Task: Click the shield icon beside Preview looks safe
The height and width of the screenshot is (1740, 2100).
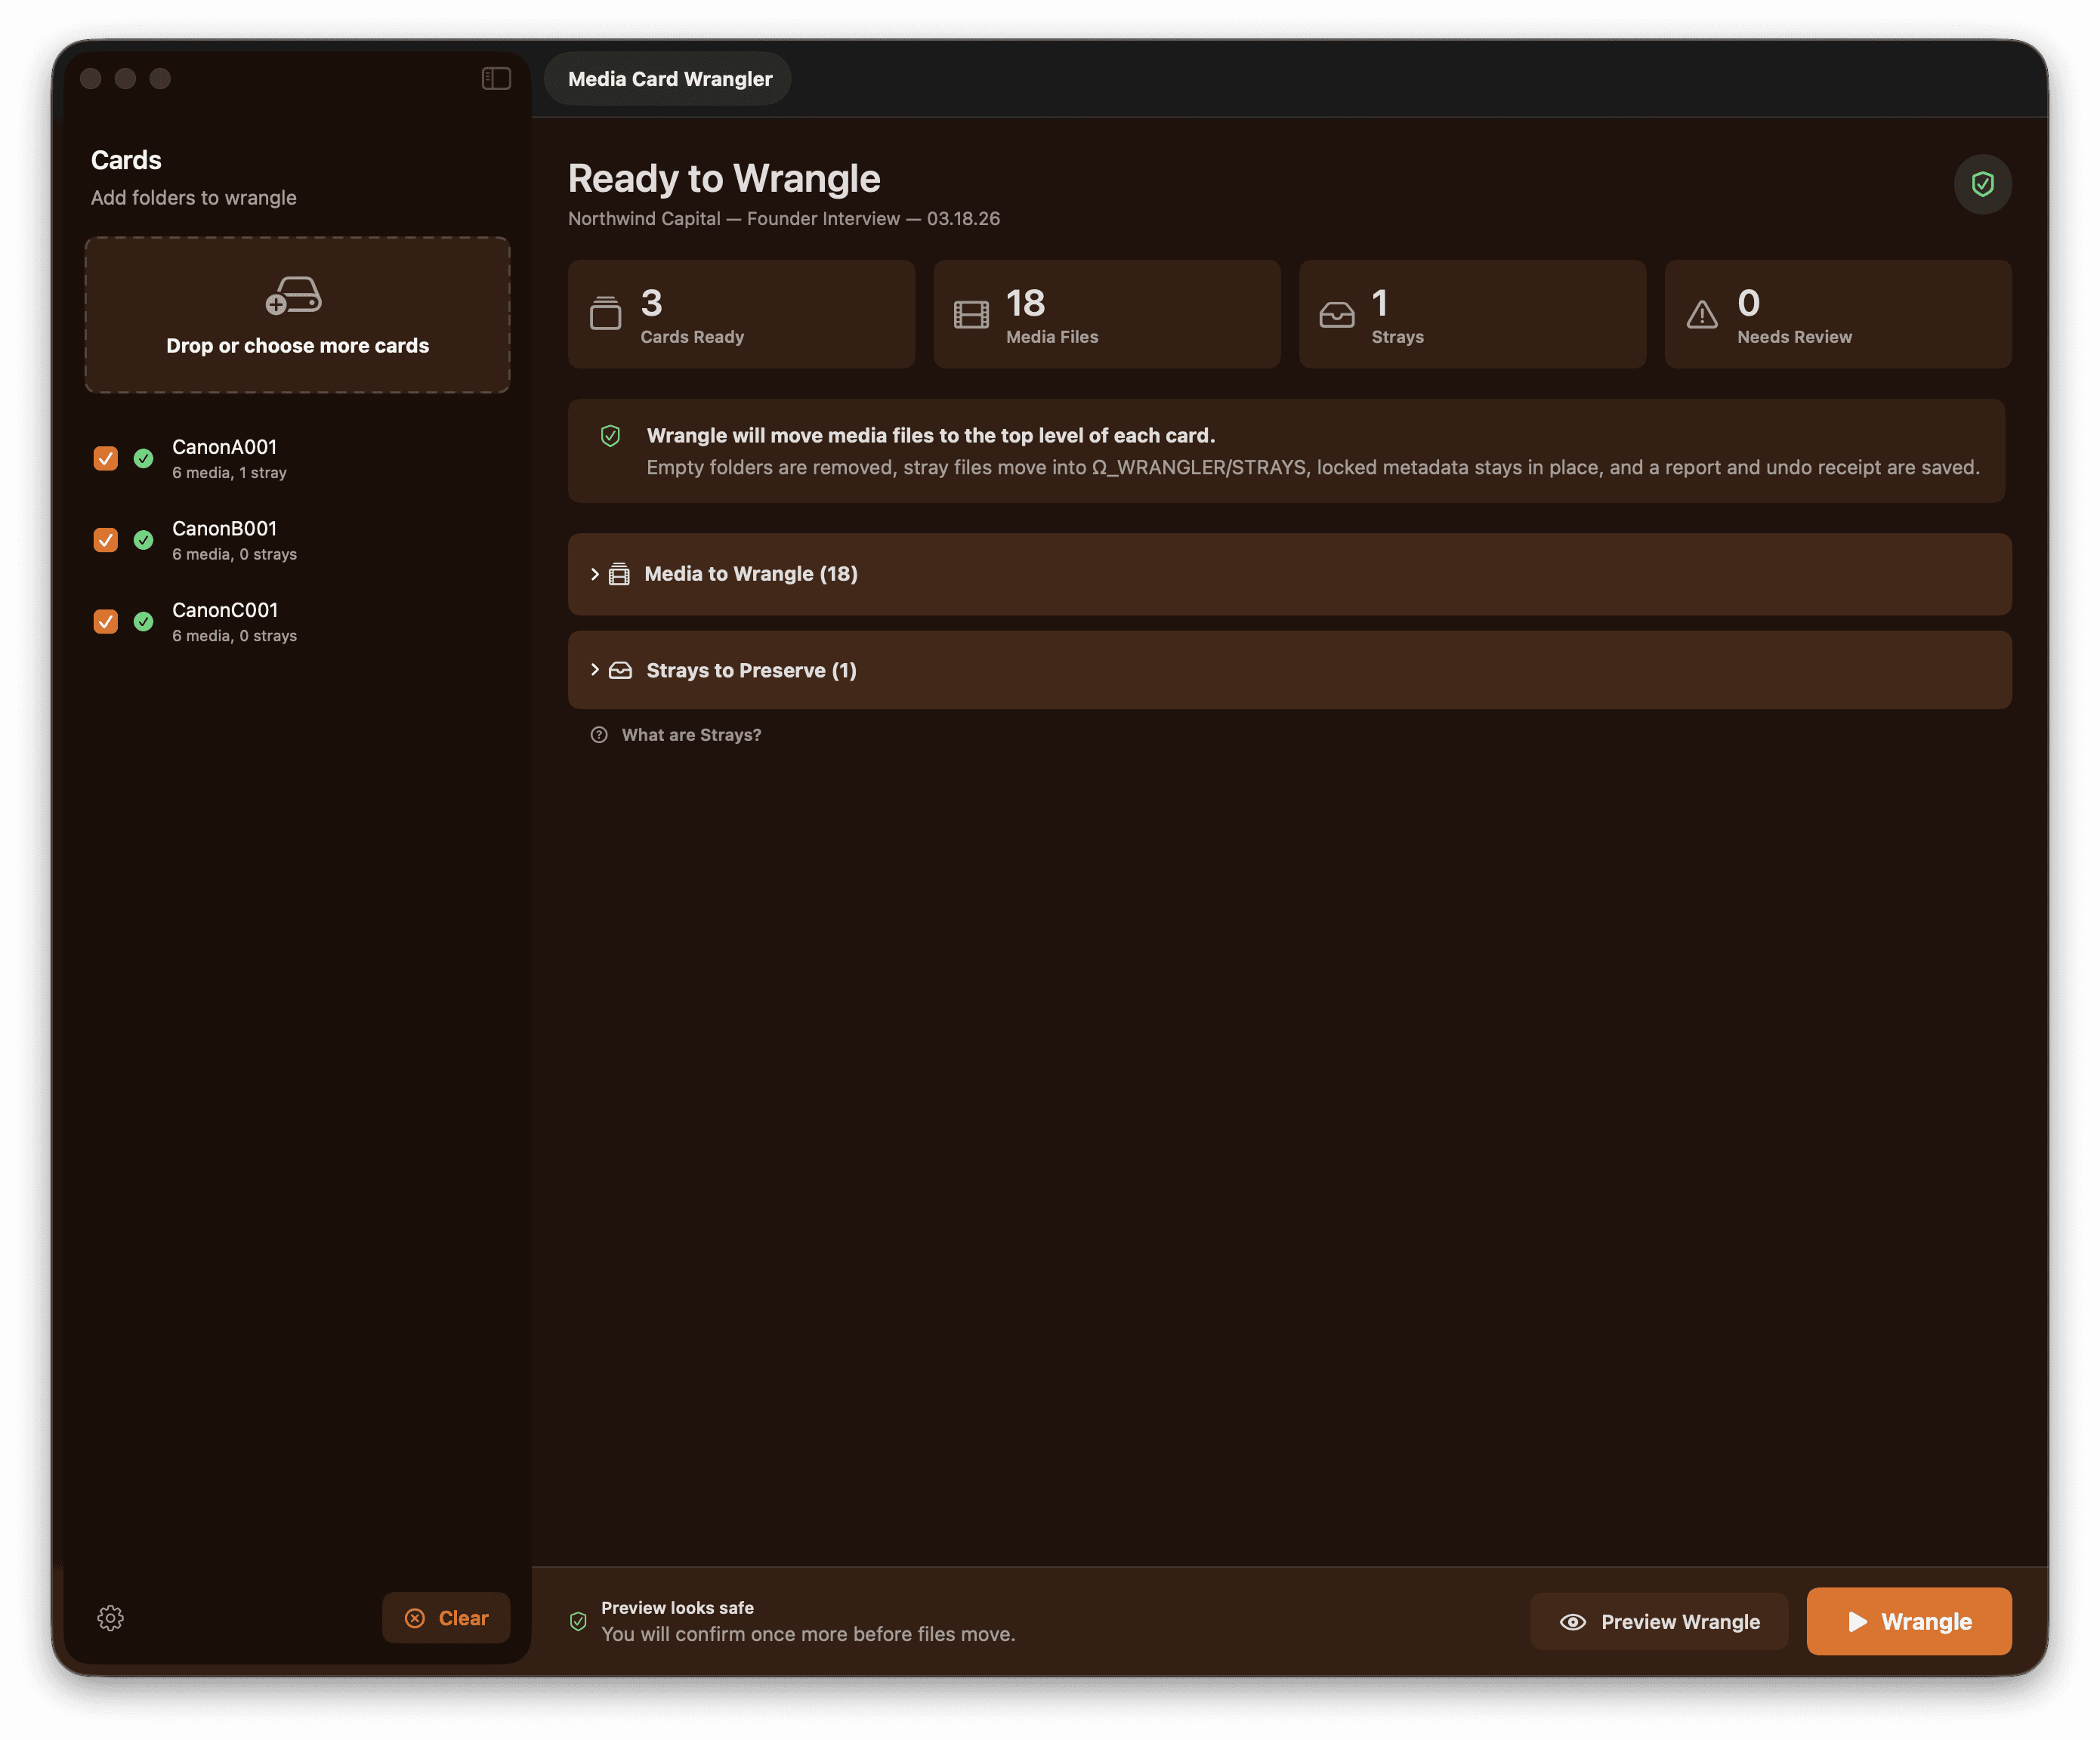Action: click(x=578, y=1621)
